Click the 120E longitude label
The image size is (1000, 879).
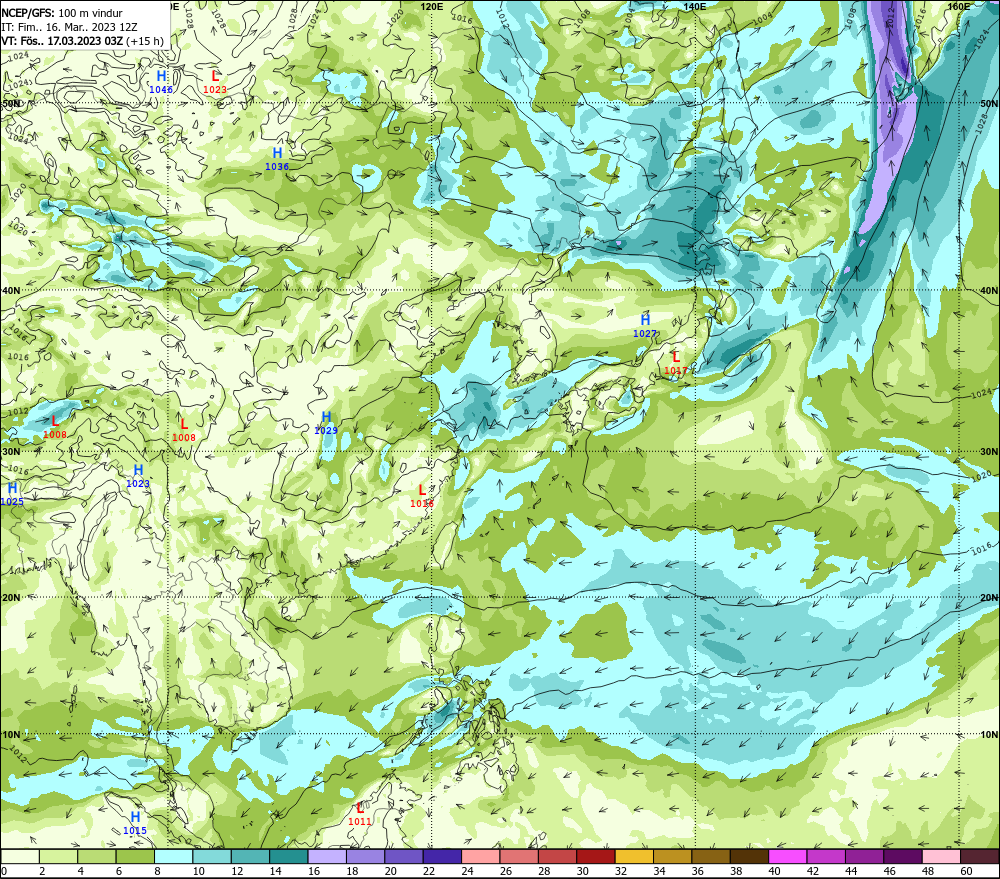click(432, 6)
